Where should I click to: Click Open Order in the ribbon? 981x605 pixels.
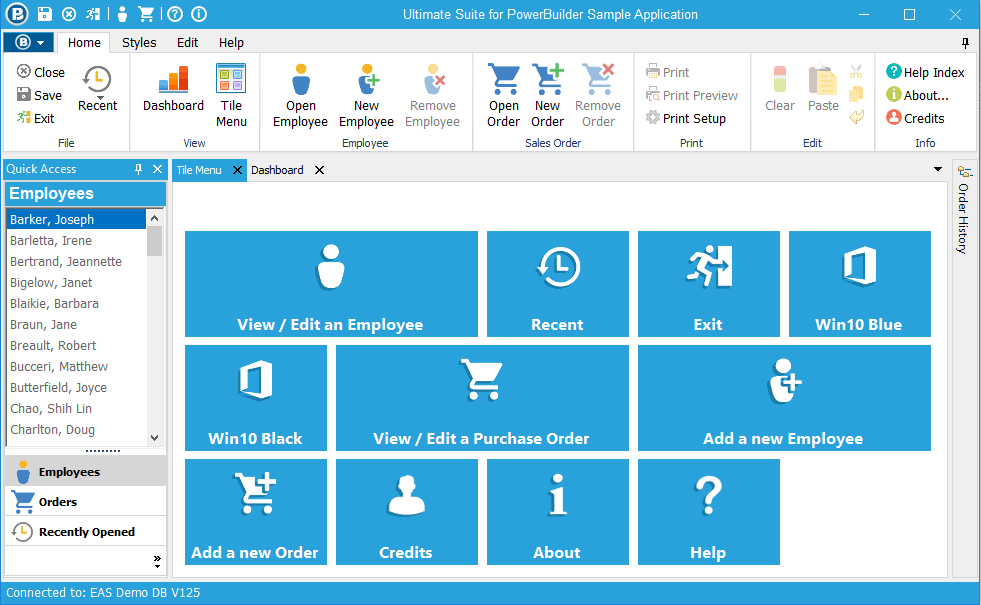click(504, 96)
